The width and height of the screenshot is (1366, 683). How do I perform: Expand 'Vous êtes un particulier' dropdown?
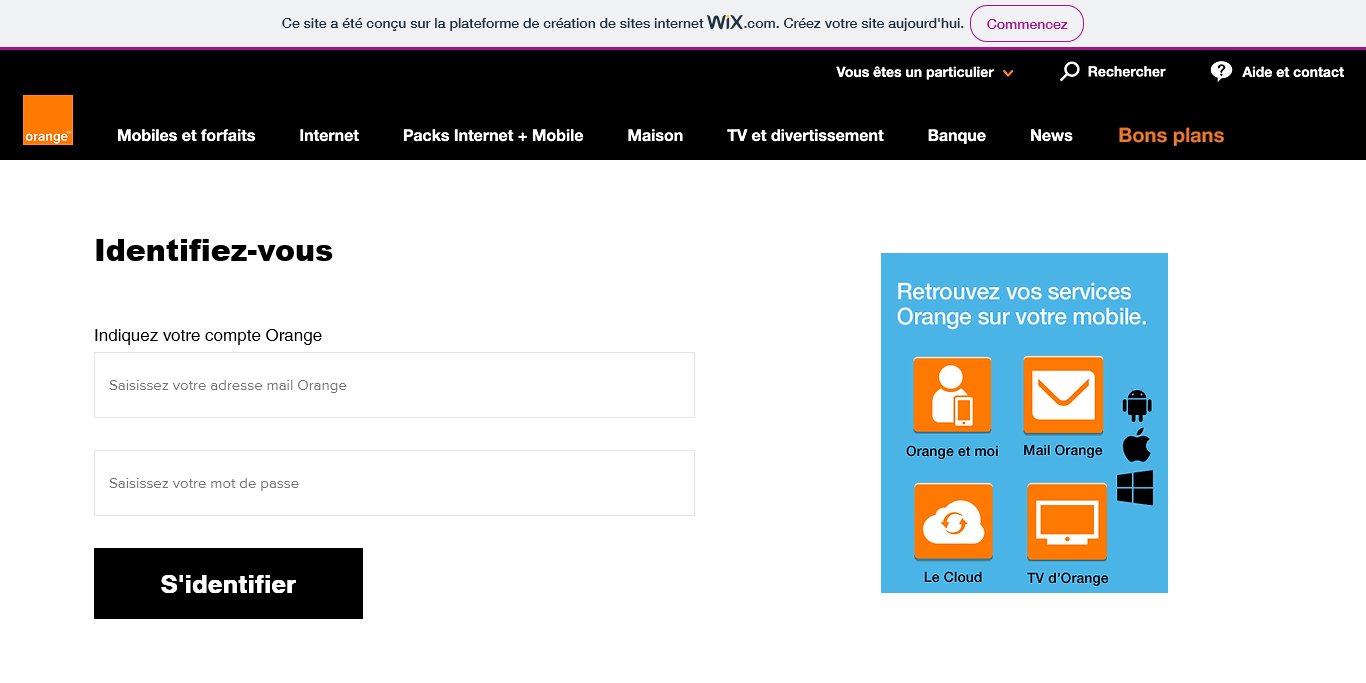[925, 72]
